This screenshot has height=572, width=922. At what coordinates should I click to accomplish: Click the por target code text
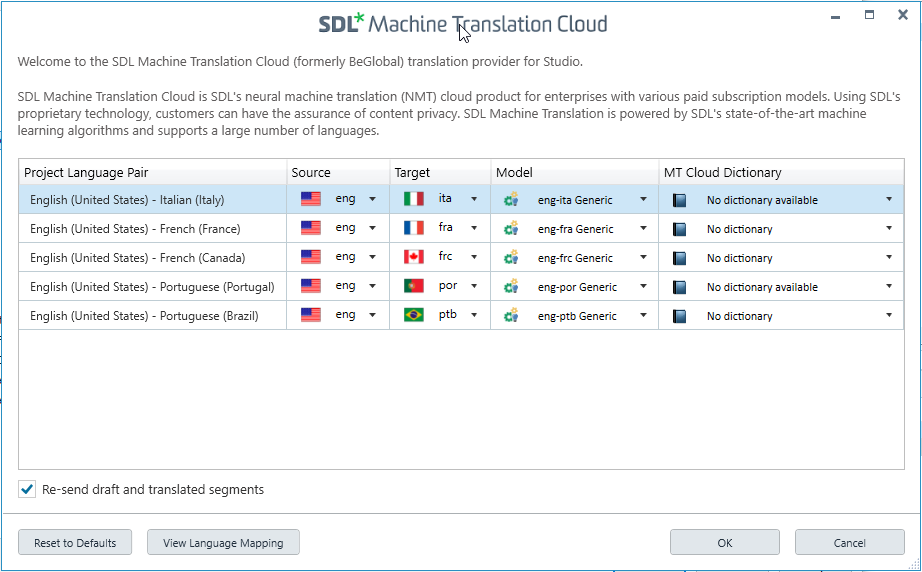(x=447, y=286)
